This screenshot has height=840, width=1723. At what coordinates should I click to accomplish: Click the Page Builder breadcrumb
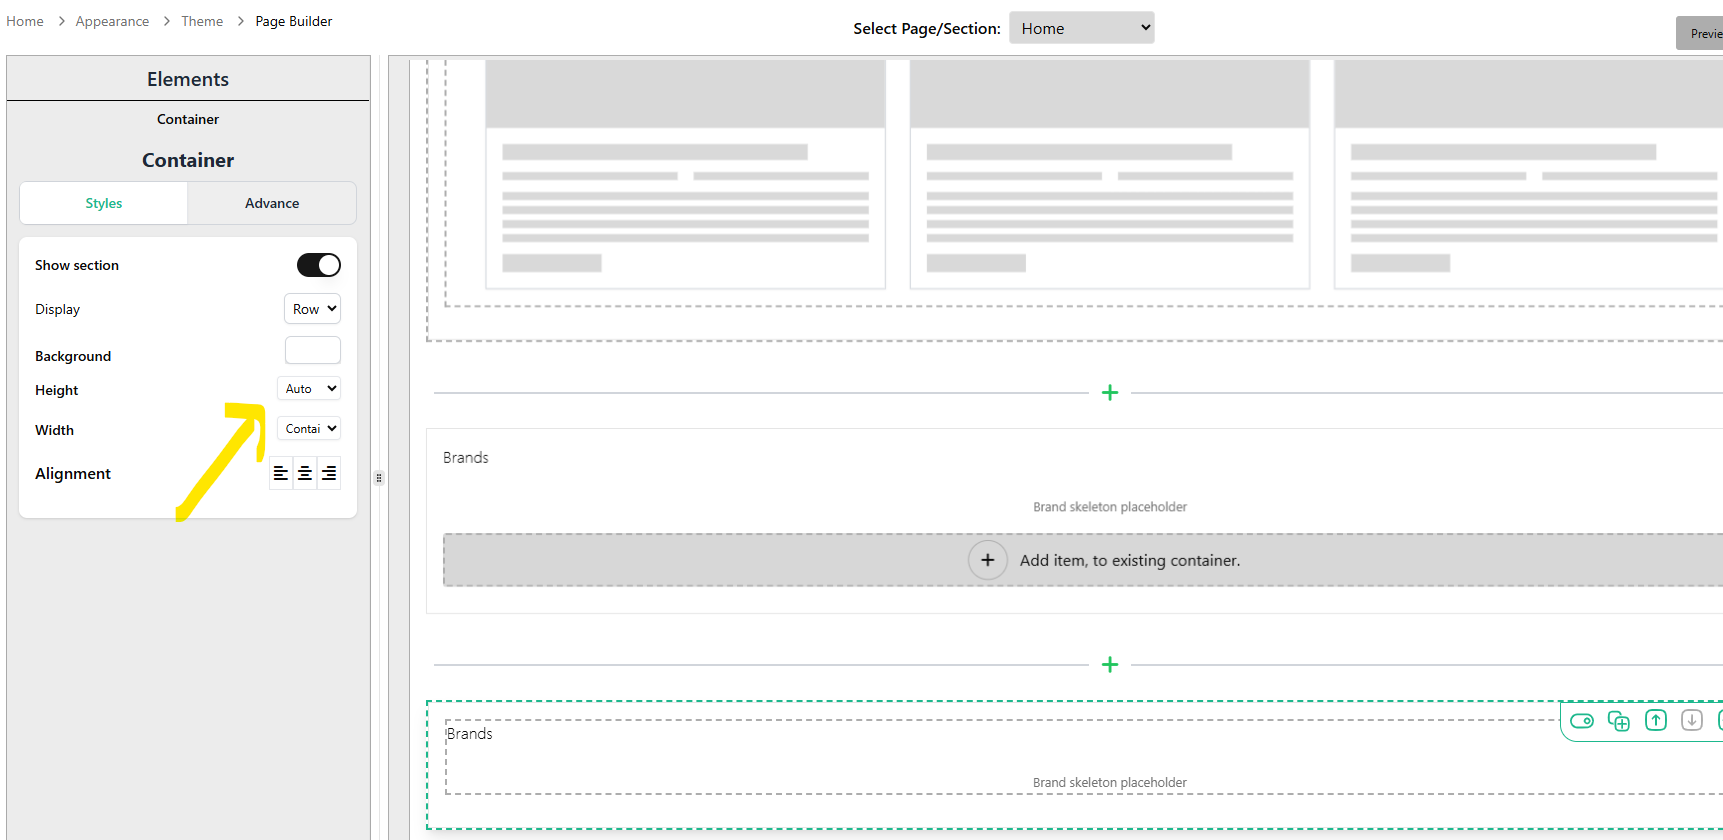pyautogui.click(x=294, y=21)
